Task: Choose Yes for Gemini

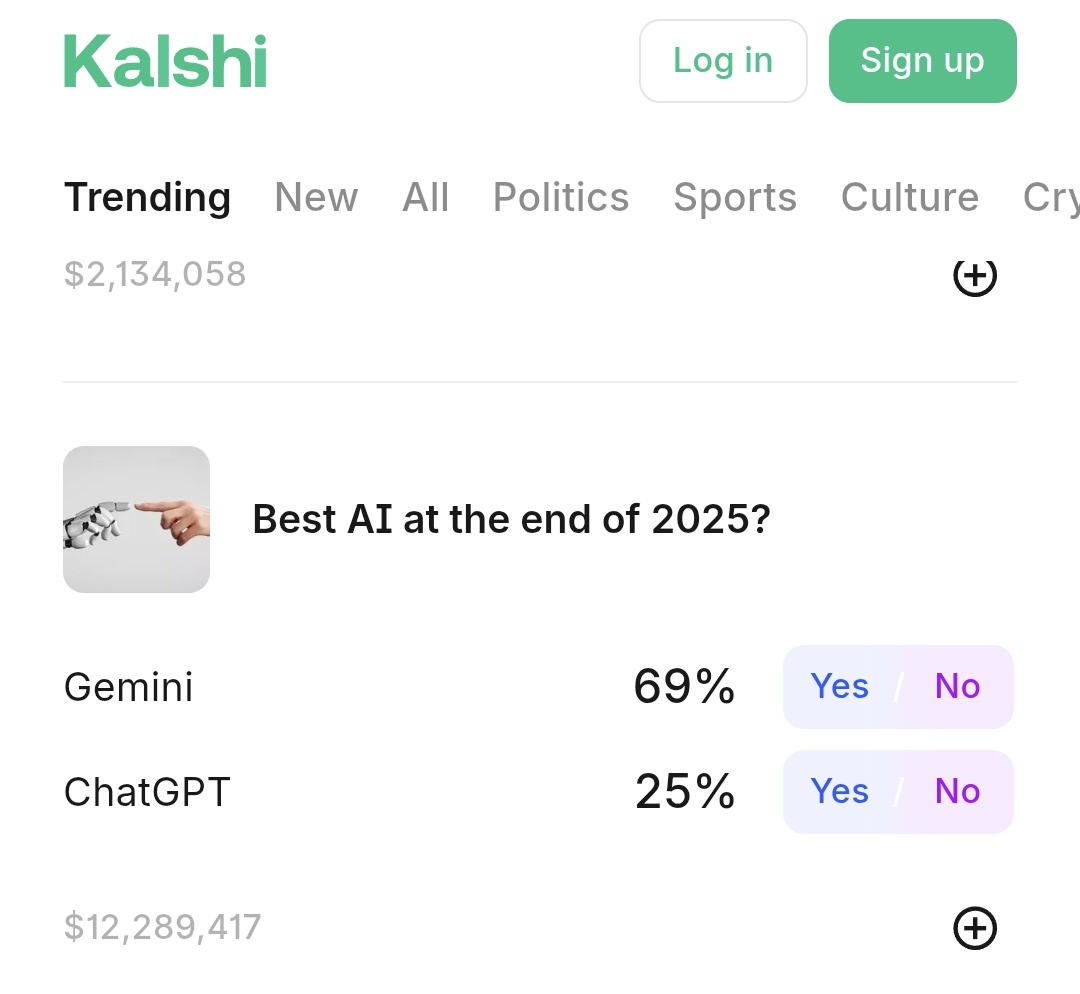Action: point(840,687)
